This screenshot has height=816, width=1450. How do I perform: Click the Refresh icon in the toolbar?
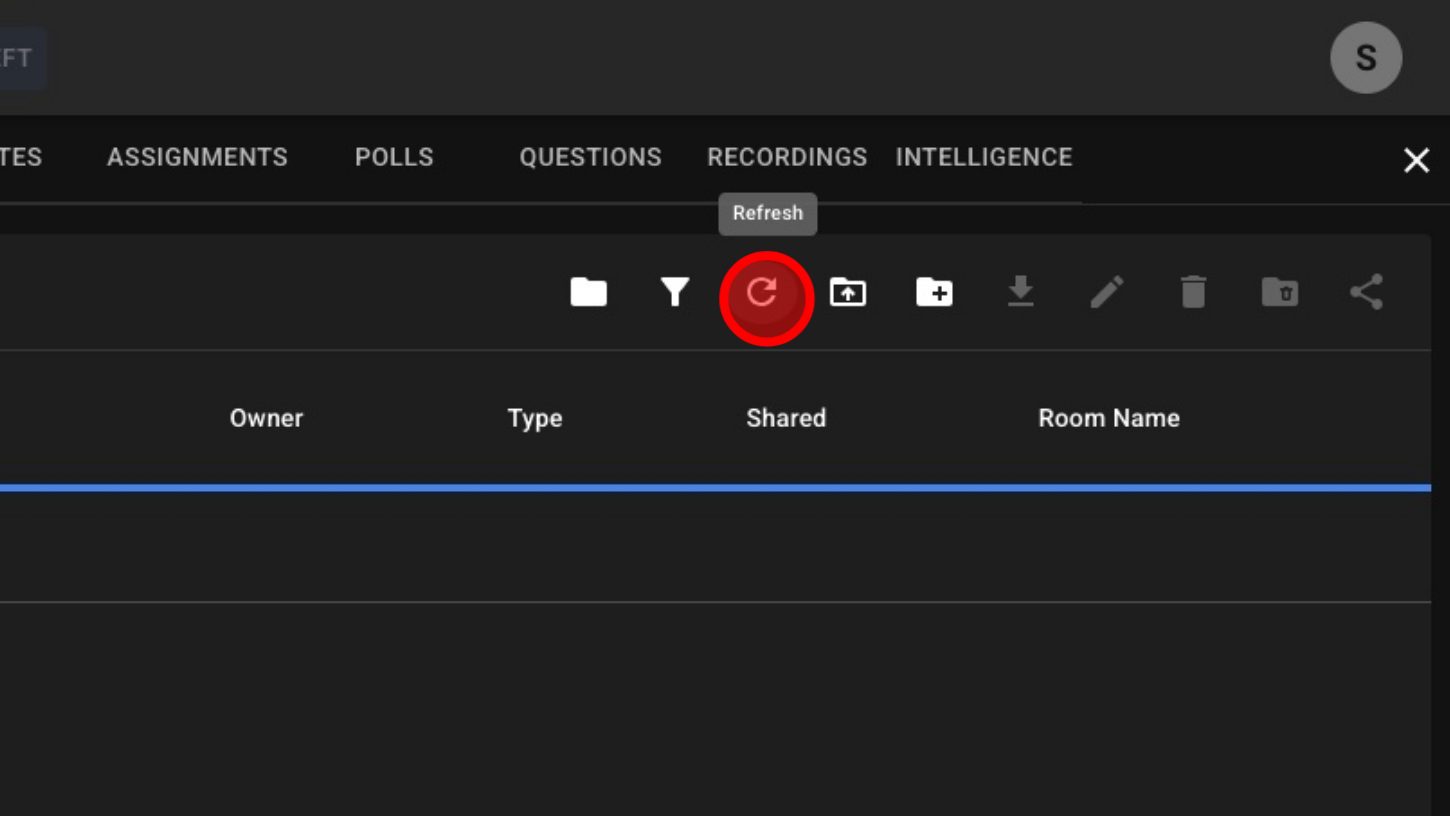pos(762,293)
